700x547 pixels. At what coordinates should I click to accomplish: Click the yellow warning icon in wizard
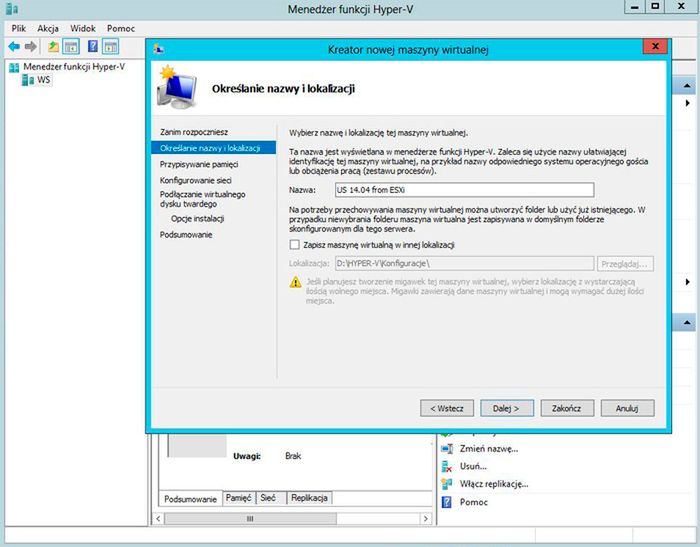(296, 282)
